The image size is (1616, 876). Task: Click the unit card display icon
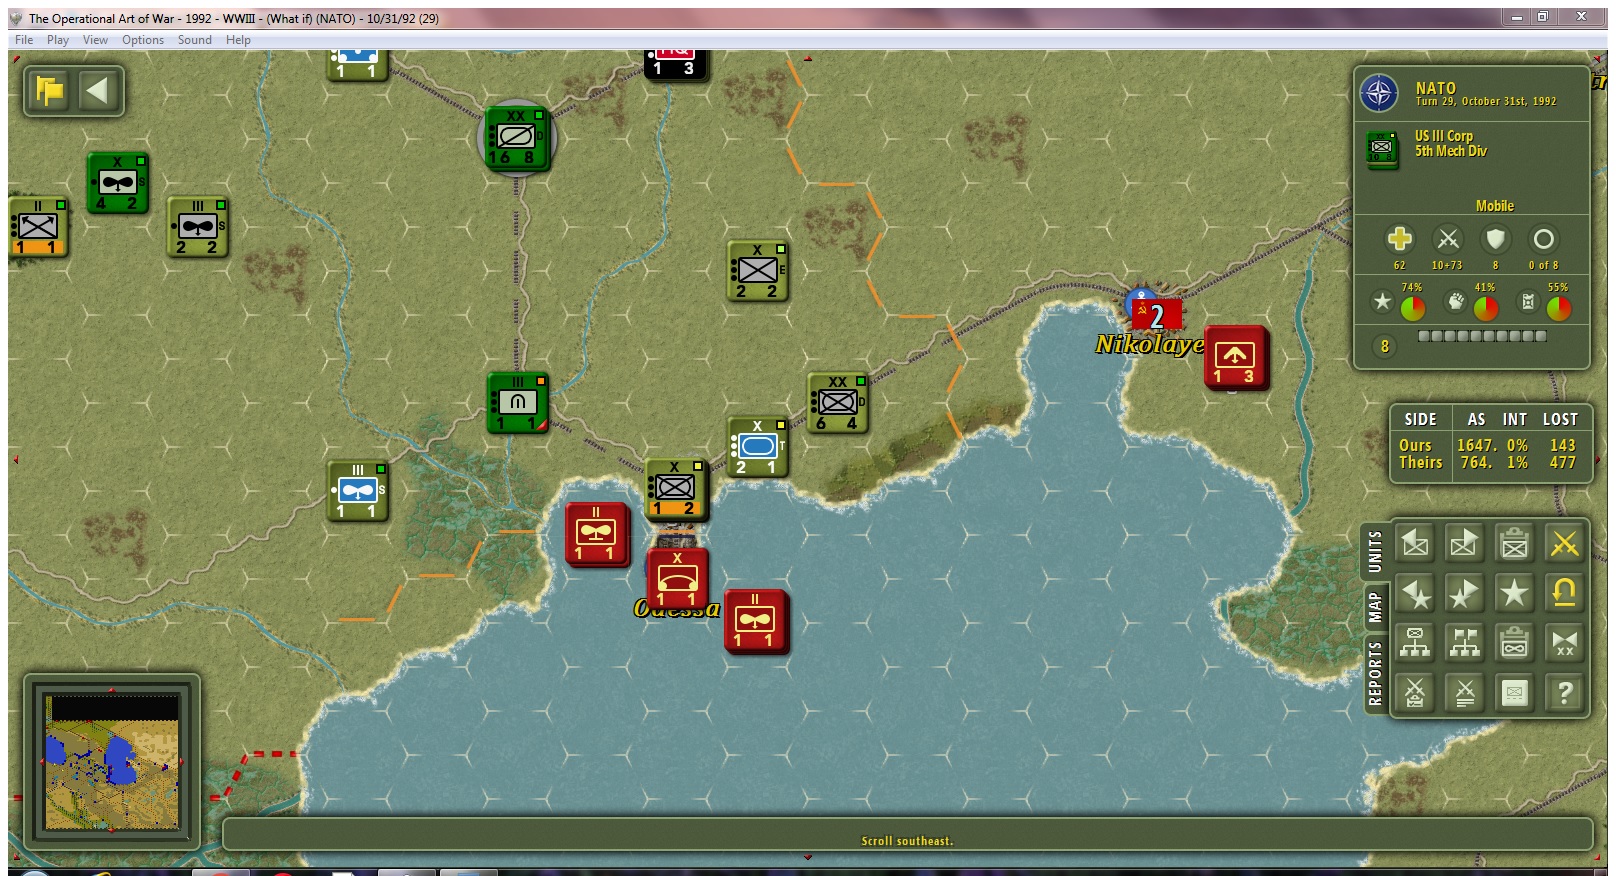coord(1514,692)
